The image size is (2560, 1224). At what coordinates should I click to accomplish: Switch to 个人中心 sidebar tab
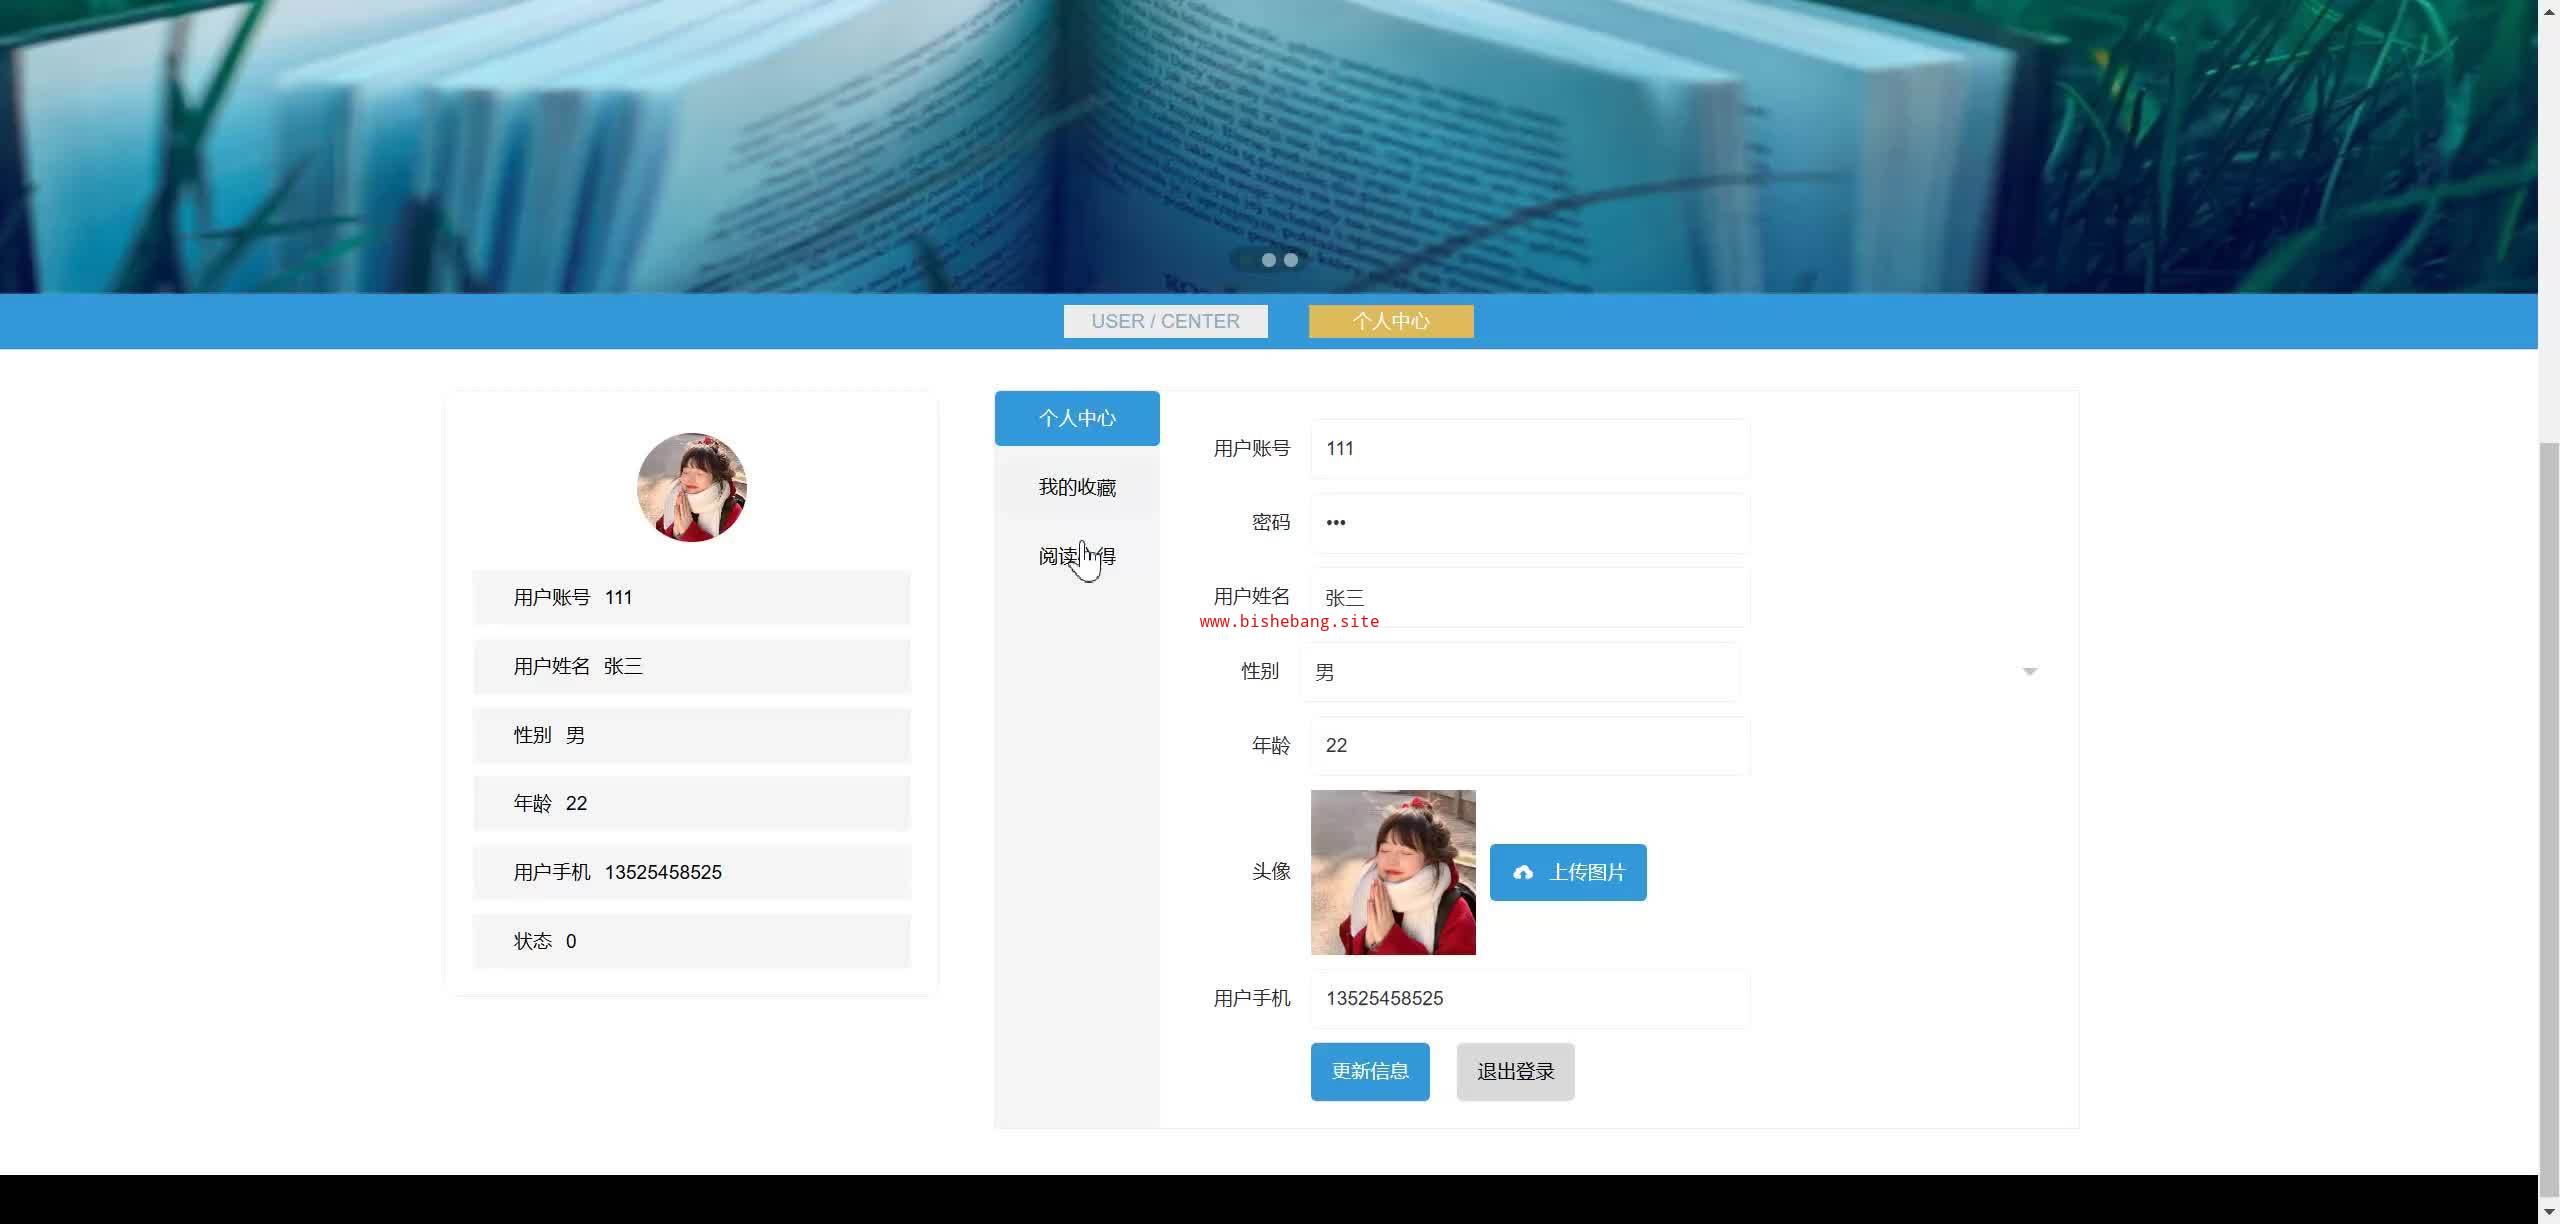[x=1077, y=418]
